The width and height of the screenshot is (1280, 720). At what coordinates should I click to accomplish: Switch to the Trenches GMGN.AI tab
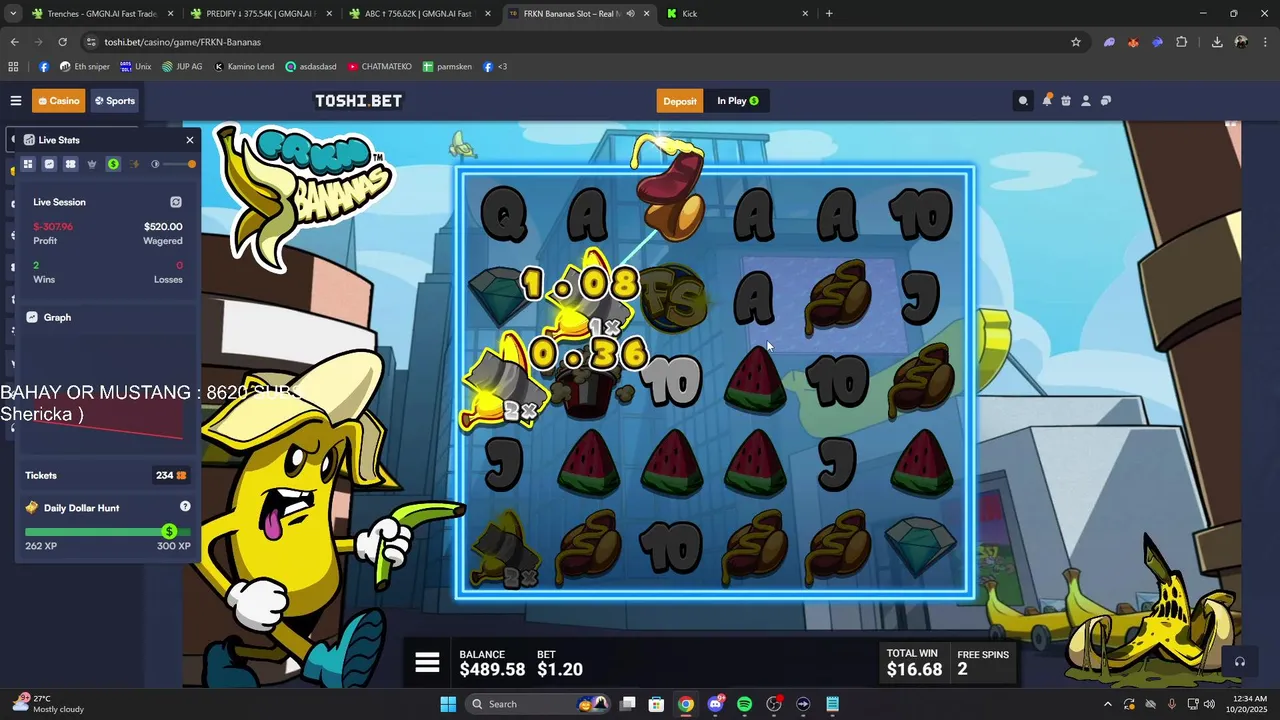click(x=100, y=14)
